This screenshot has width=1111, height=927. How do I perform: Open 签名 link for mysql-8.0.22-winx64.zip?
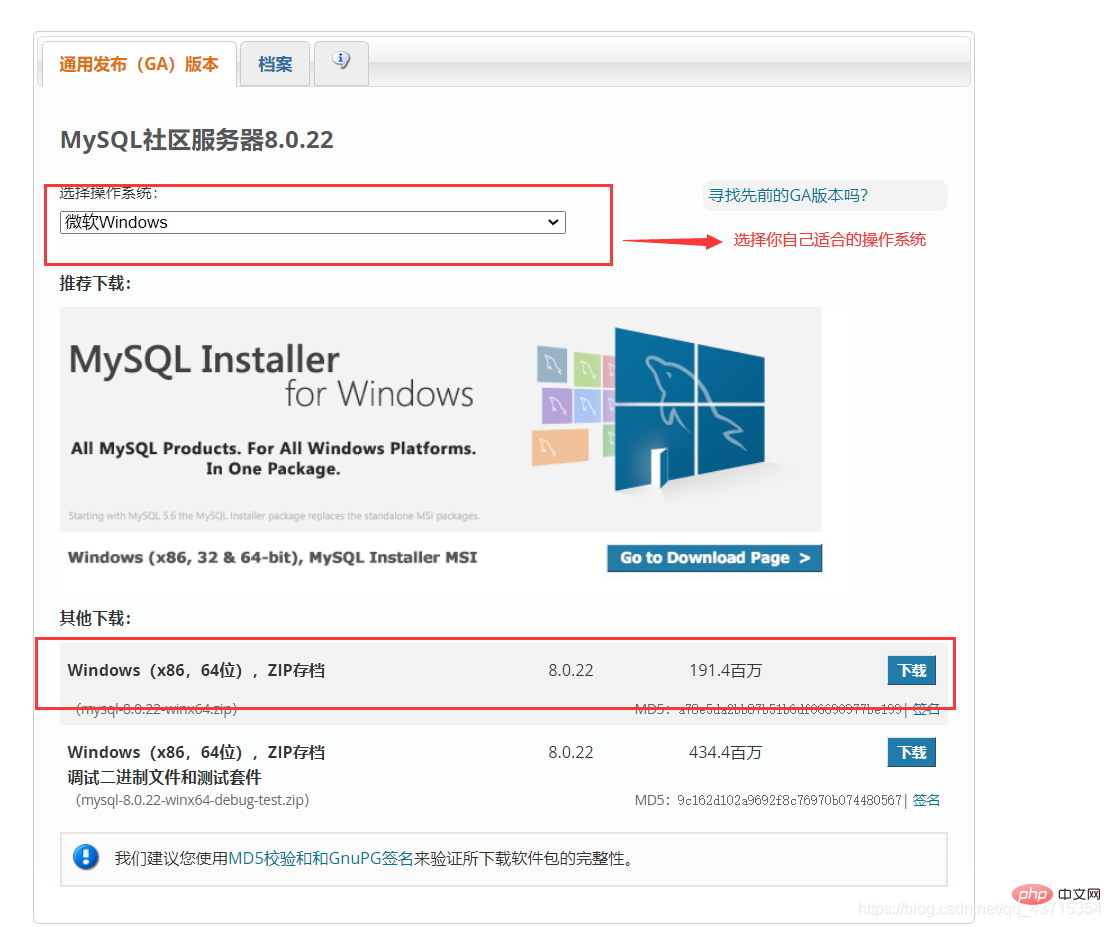(925, 709)
